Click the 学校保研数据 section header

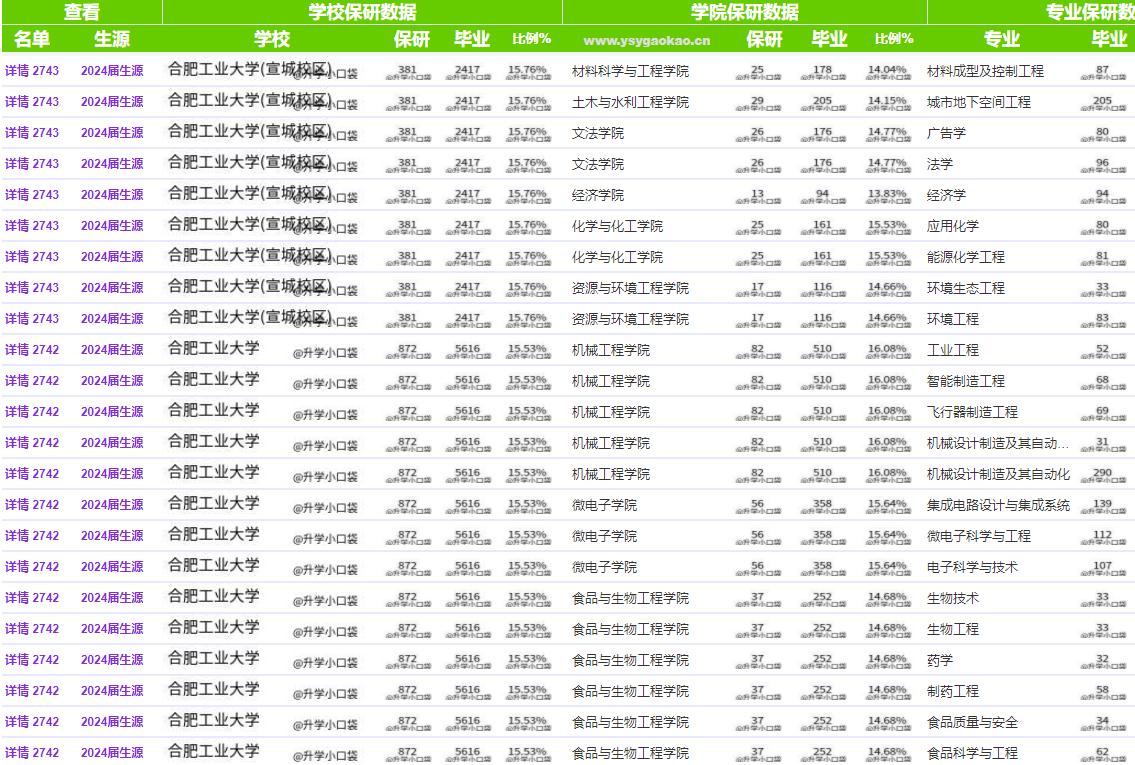[361, 12]
